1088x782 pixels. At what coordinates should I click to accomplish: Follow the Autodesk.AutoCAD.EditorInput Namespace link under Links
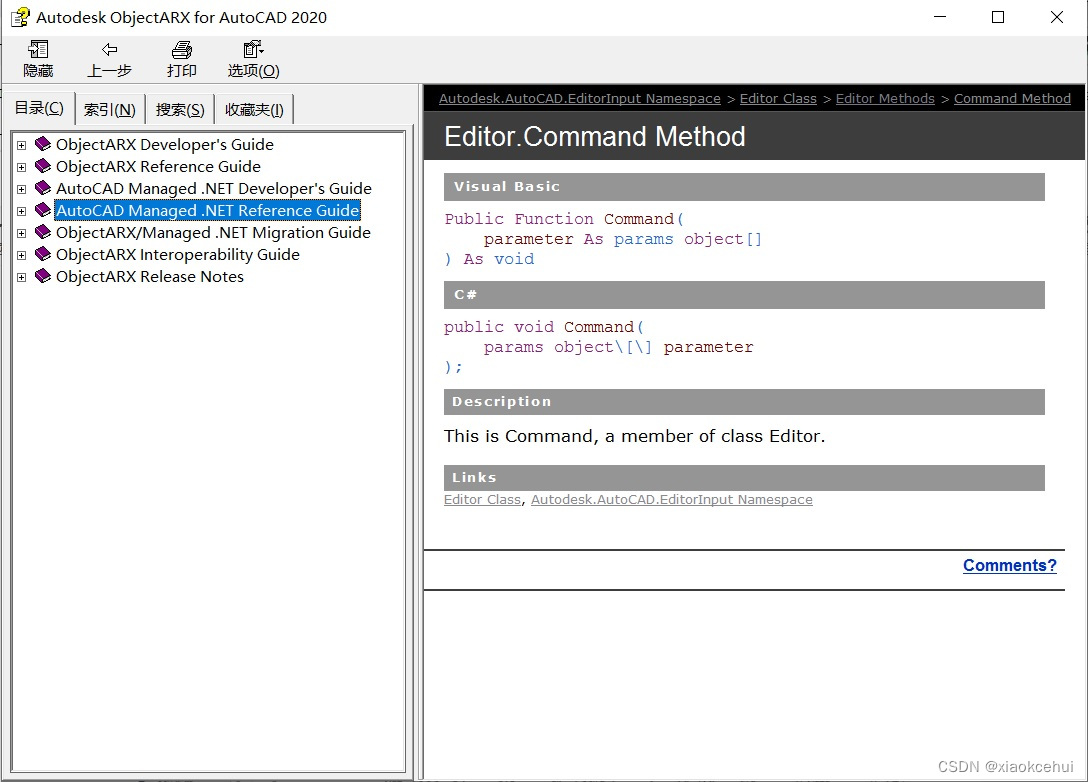(672, 500)
